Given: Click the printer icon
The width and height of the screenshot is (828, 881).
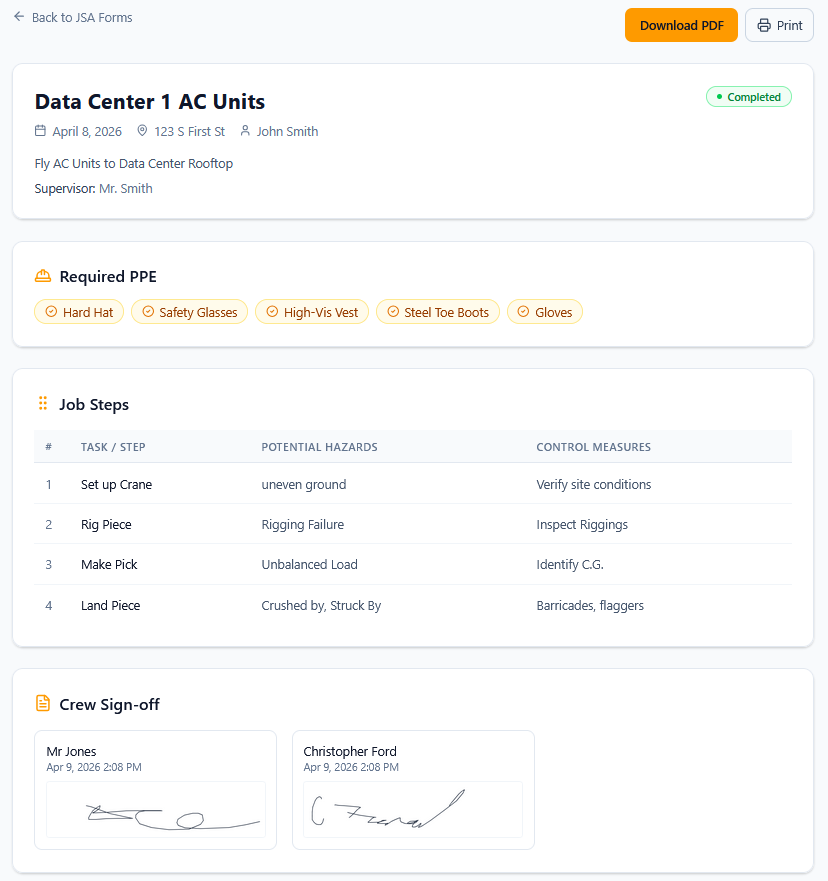Looking at the screenshot, I should click(764, 25).
